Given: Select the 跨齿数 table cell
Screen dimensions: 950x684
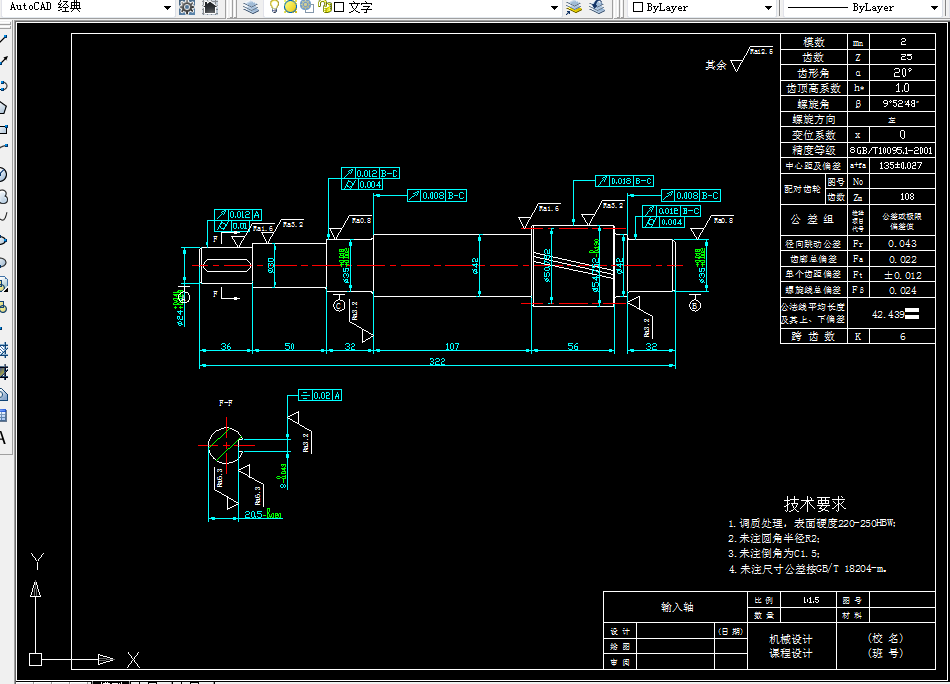Looking at the screenshot, I should pos(814,336).
